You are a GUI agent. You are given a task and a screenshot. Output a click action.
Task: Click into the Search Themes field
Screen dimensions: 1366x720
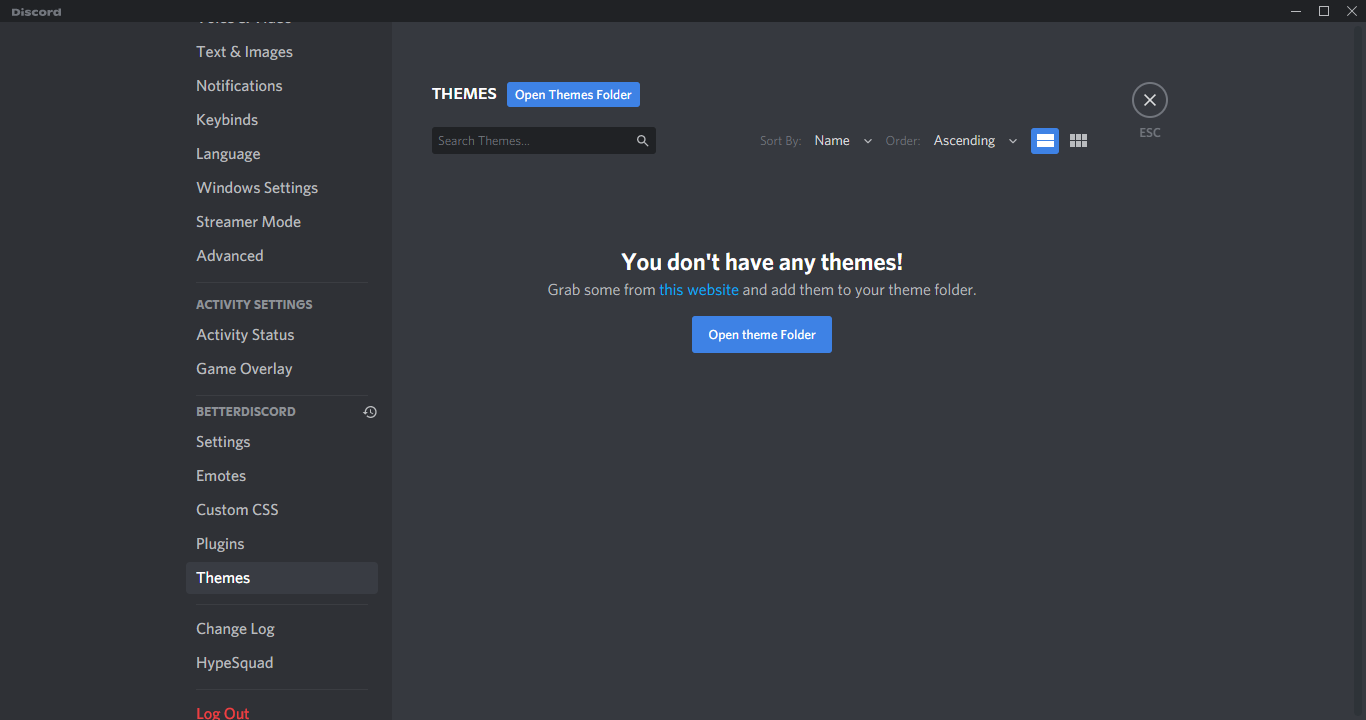pyautogui.click(x=530, y=141)
